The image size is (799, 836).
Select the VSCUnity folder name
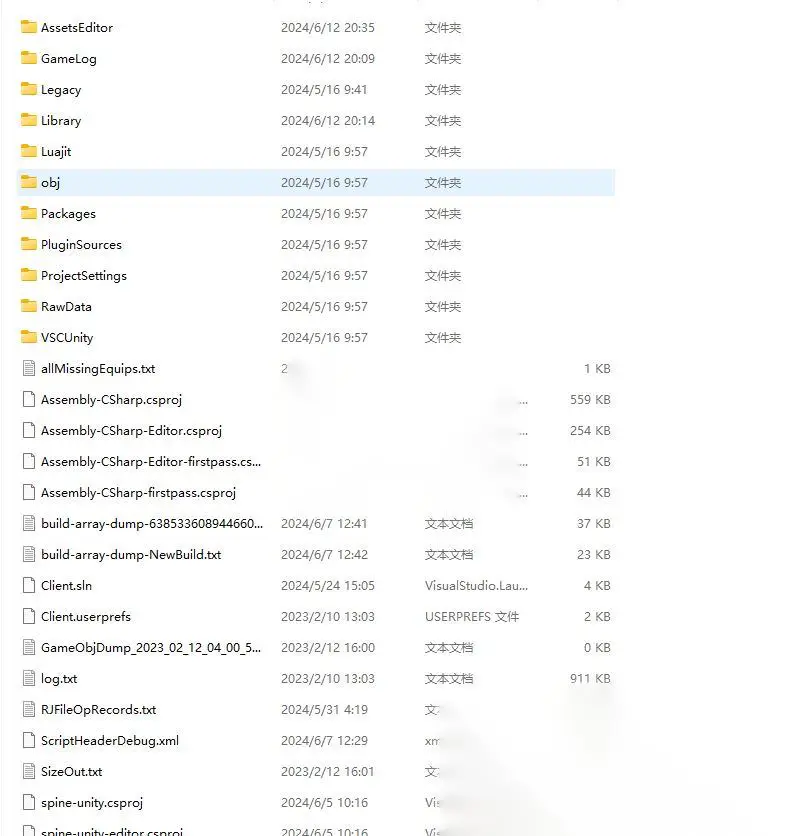[x=67, y=337]
